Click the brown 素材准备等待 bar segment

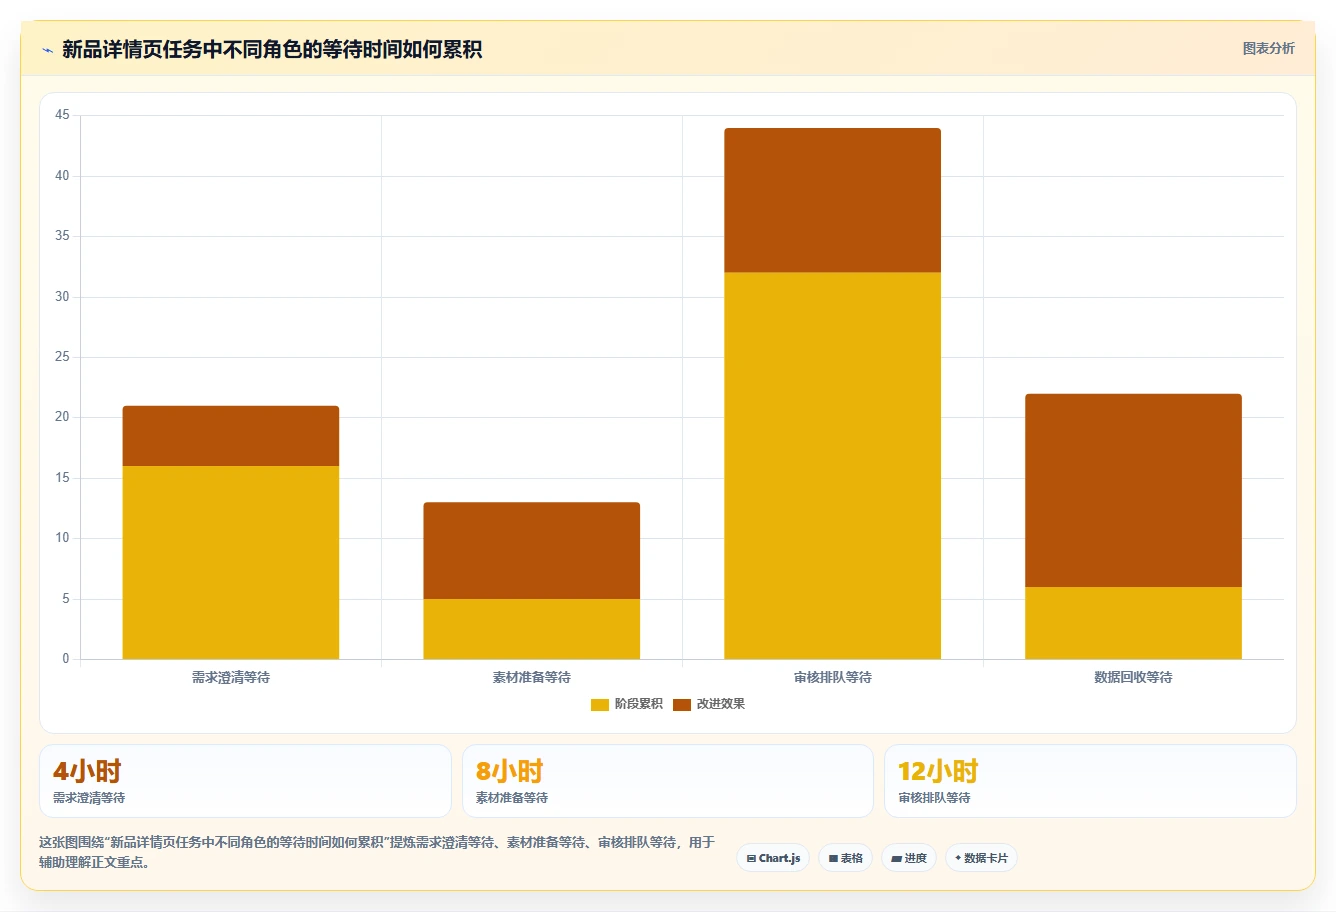(532, 551)
